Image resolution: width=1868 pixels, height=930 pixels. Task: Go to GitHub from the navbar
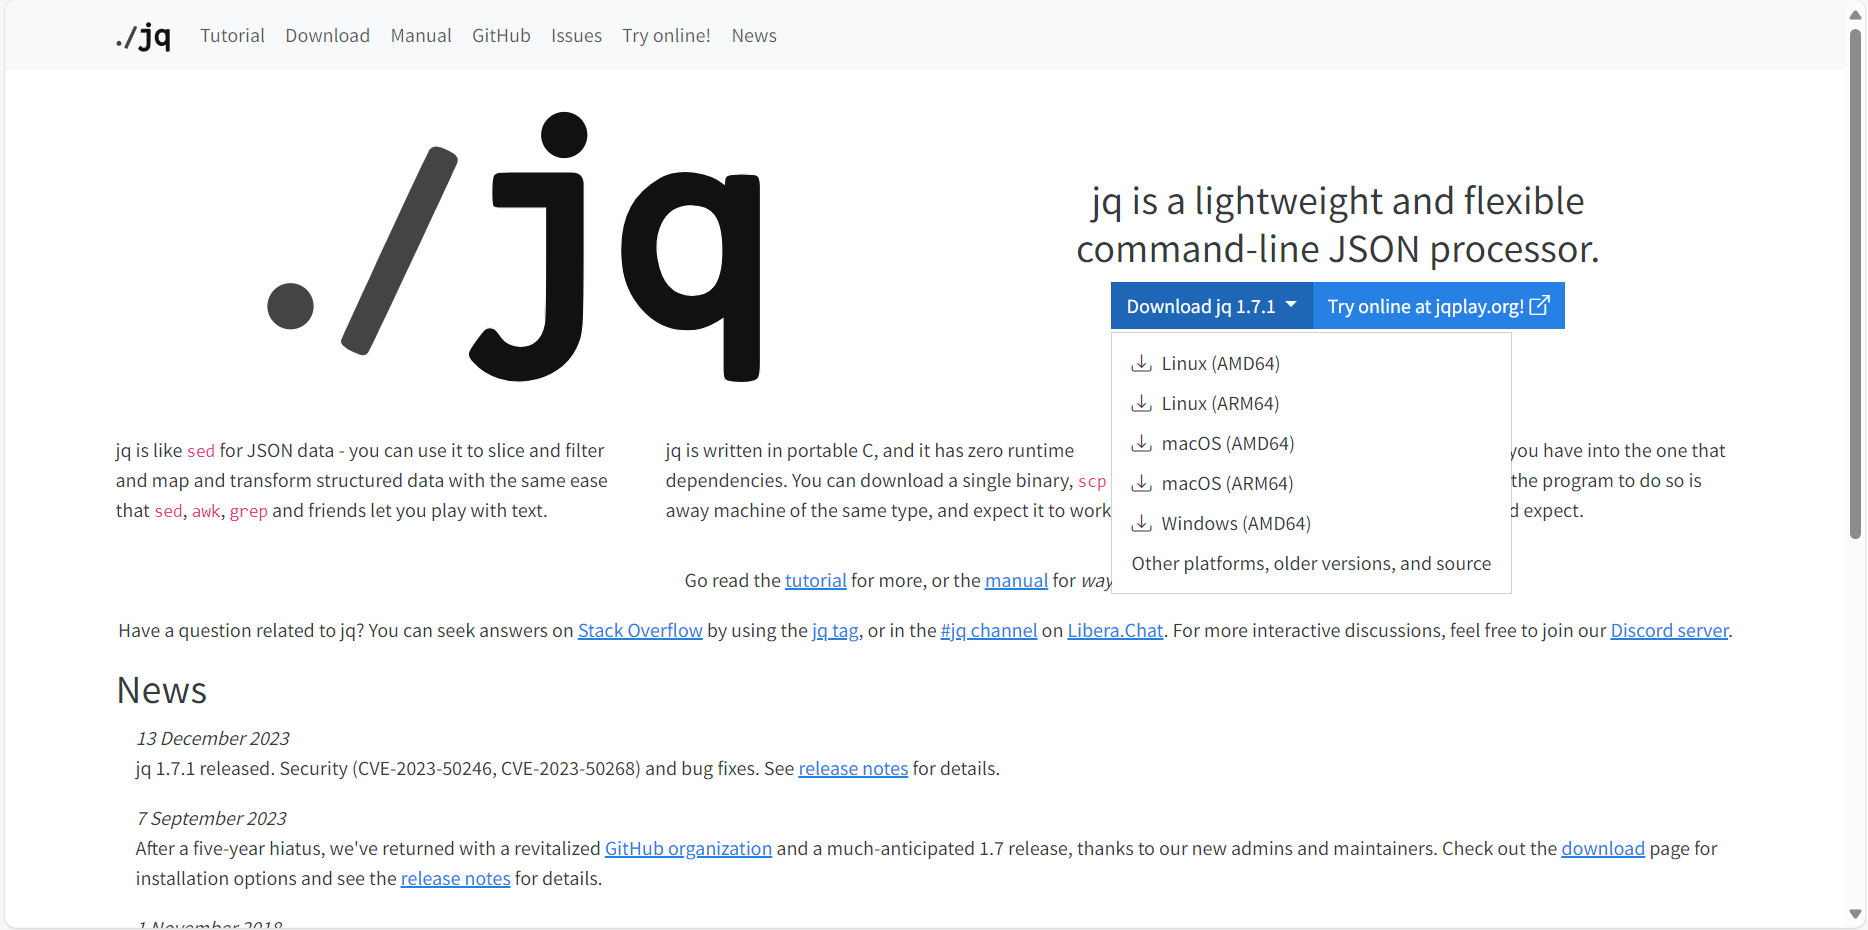[x=501, y=36]
